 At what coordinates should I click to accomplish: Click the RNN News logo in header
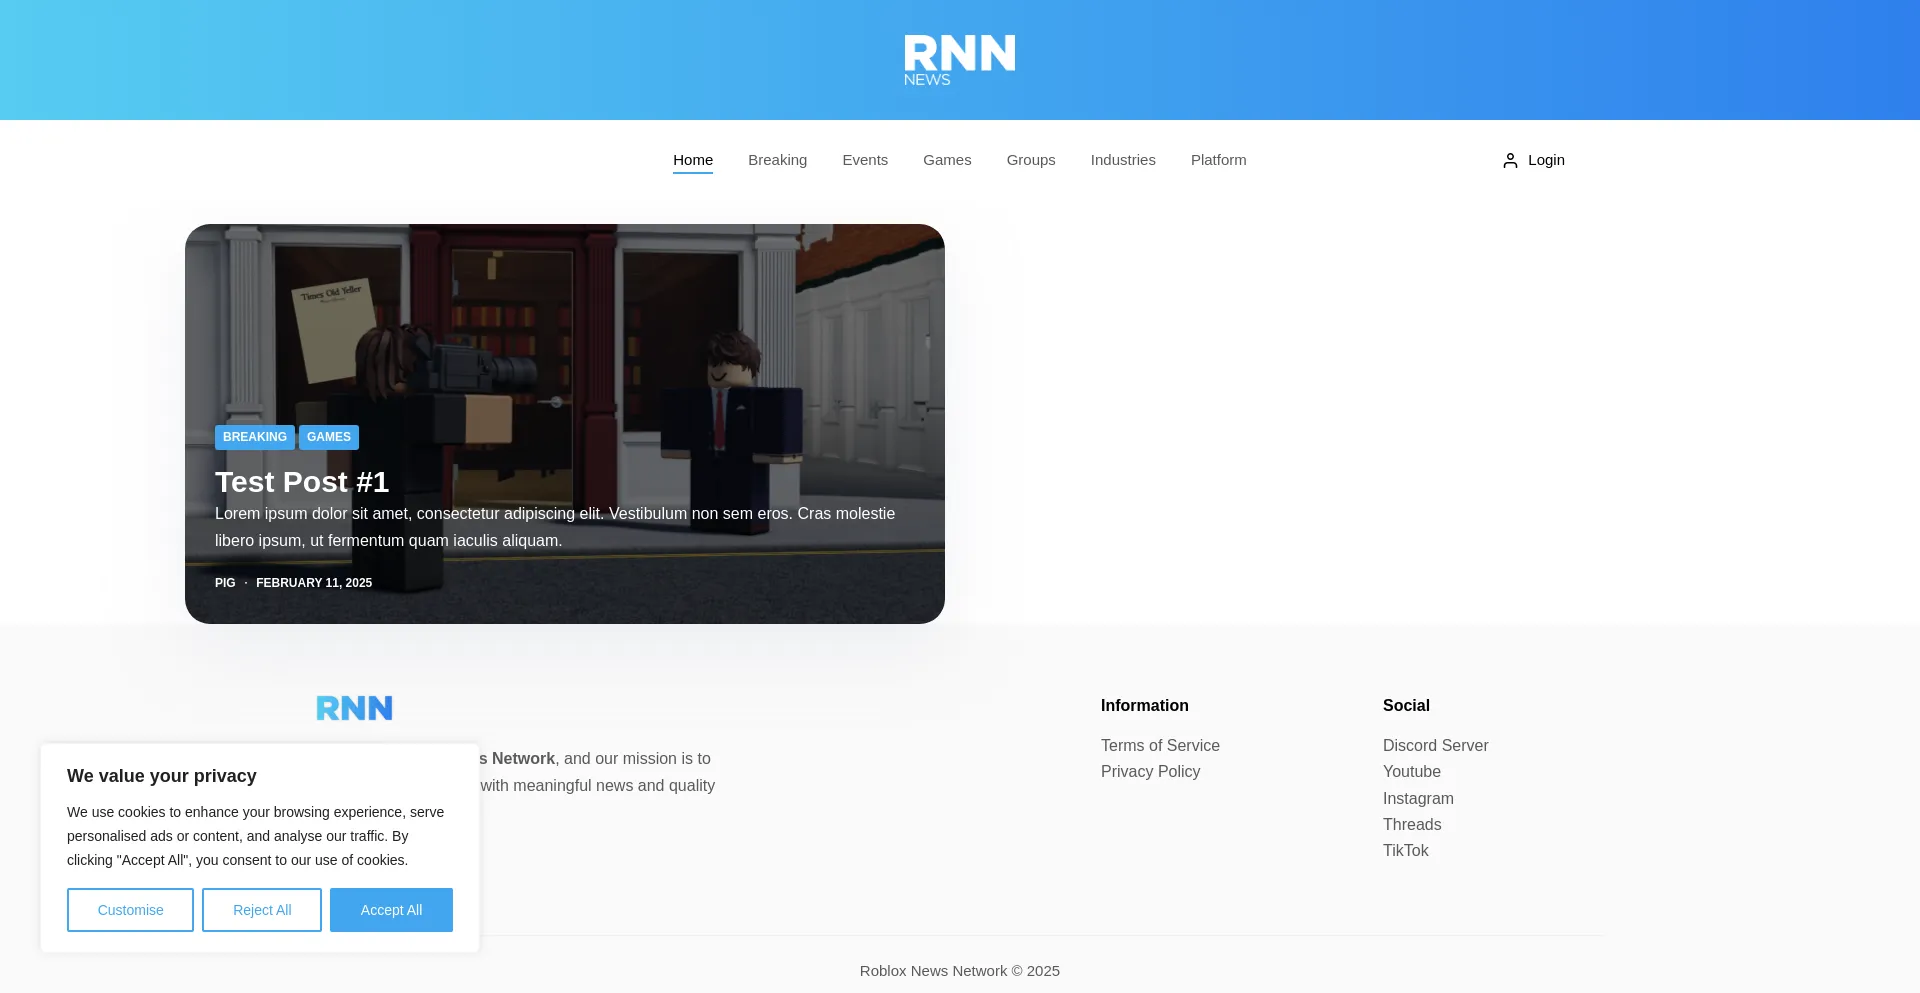tap(959, 60)
